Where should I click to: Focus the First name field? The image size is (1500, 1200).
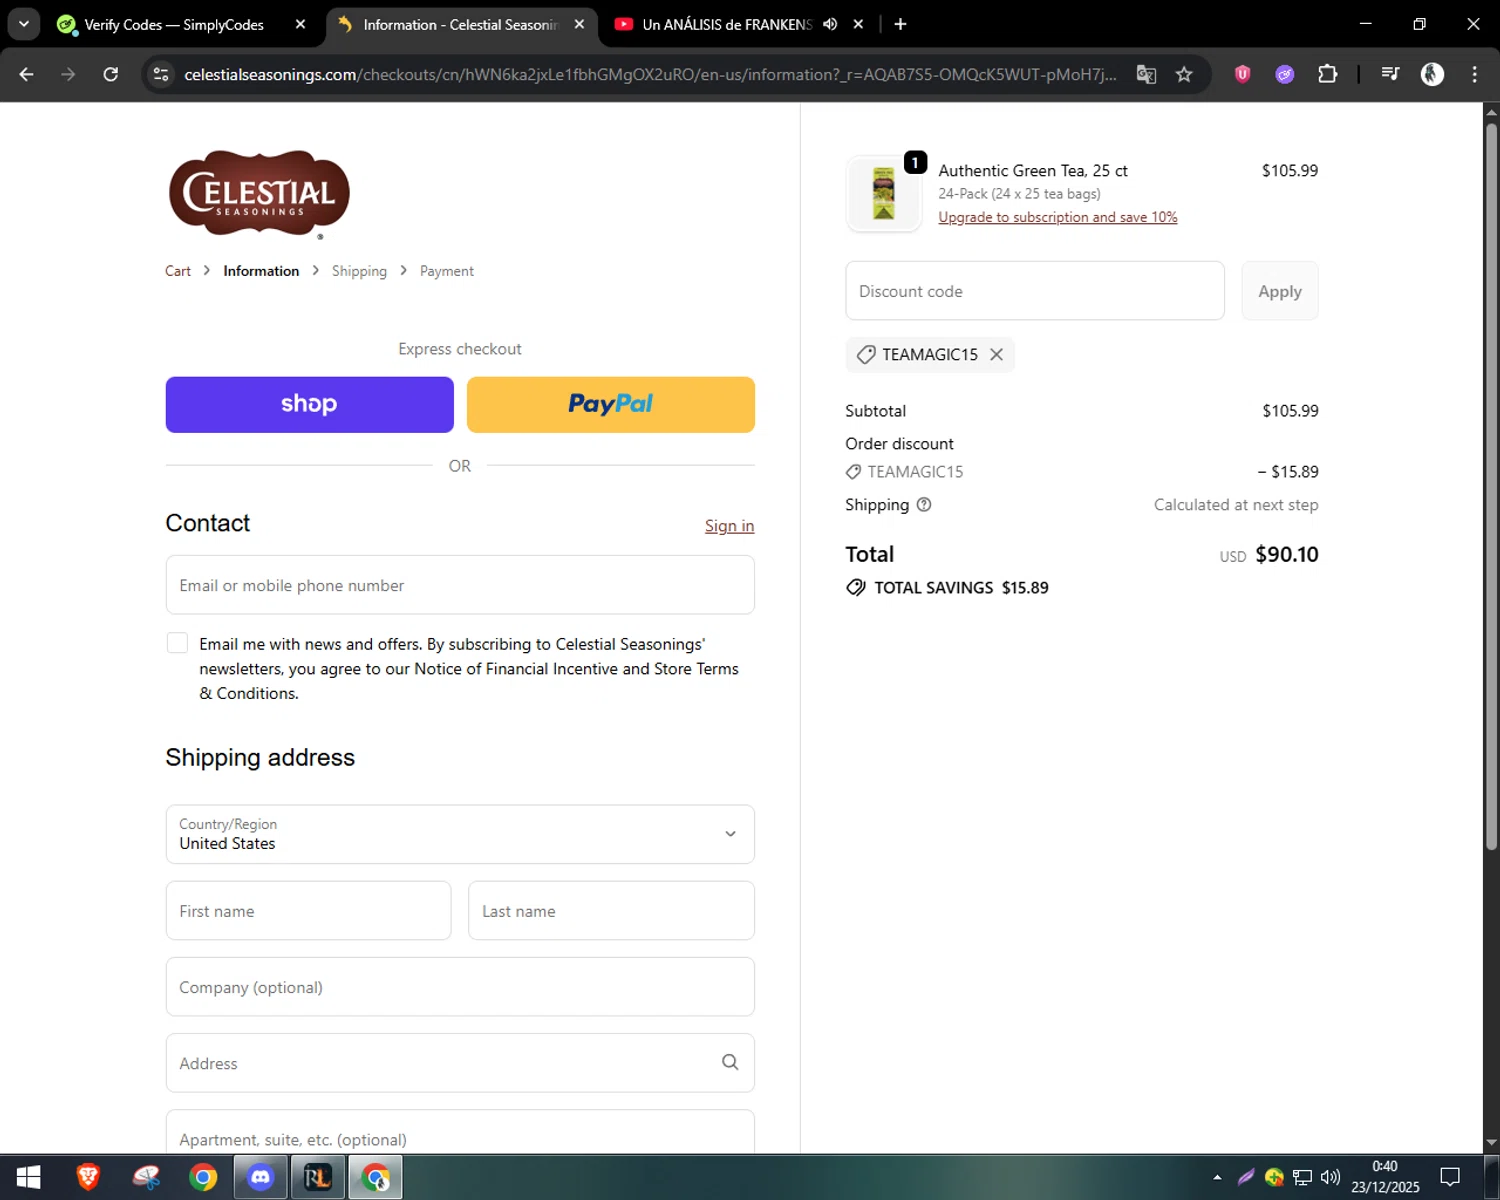pos(309,910)
